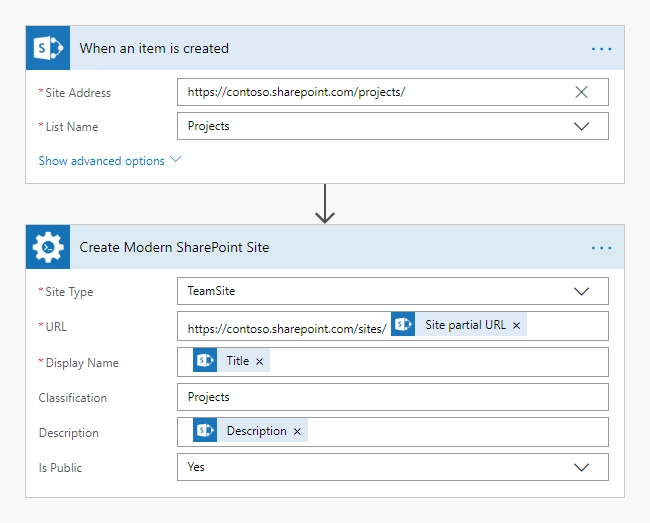Click the Display Name input field
The height and width of the screenshot is (523, 650).
click(x=393, y=362)
